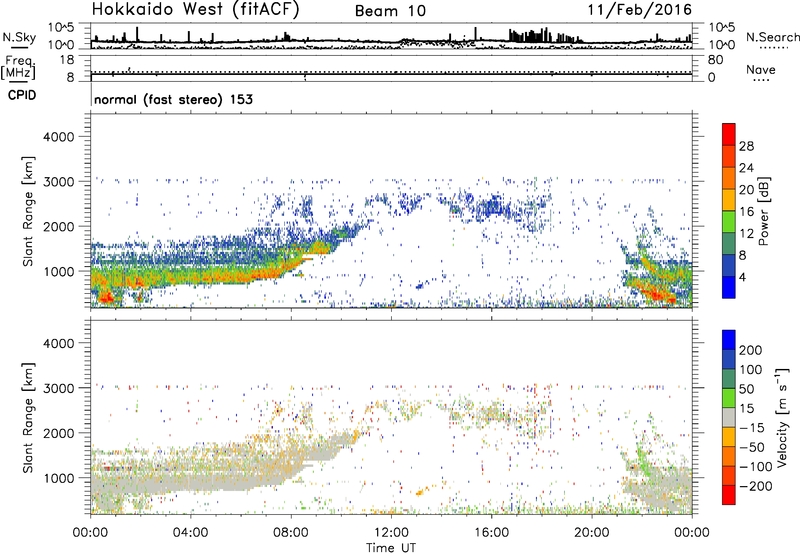Image resolution: width=800 pixels, height=554 pixels.
Task: Click the "80" tick on the Nave axis
Action: click(x=715, y=60)
